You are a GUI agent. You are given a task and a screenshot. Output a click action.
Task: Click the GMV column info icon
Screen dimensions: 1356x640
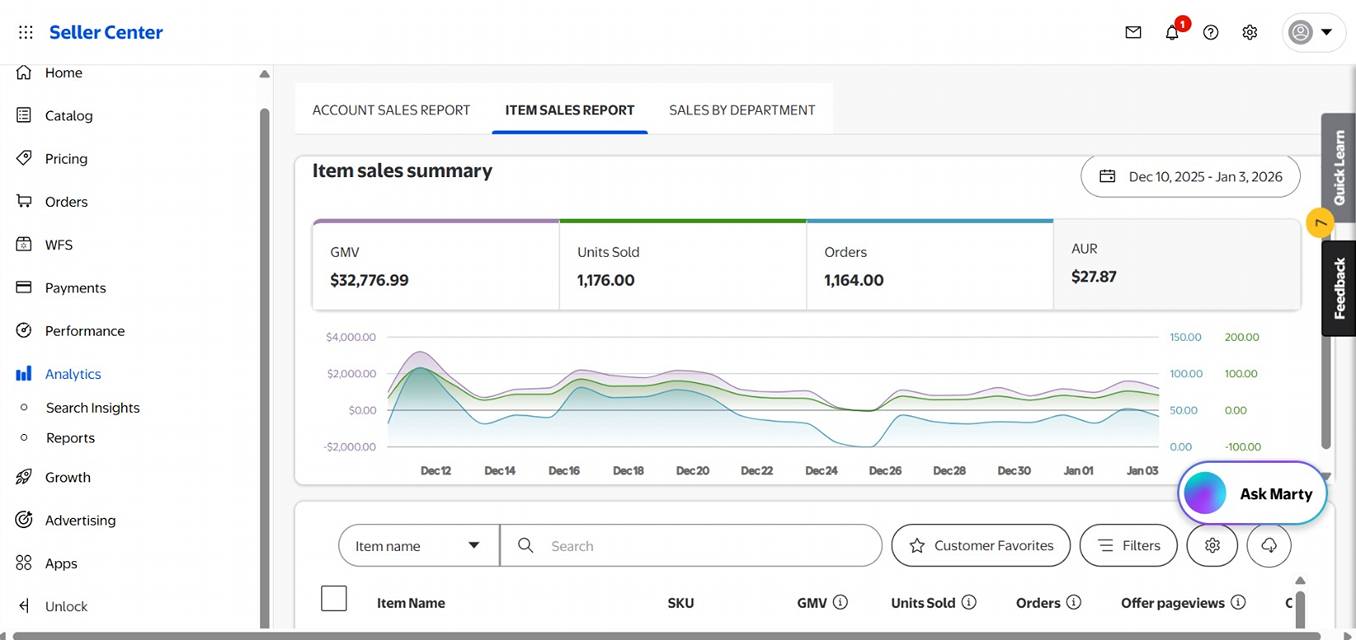(840, 602)
